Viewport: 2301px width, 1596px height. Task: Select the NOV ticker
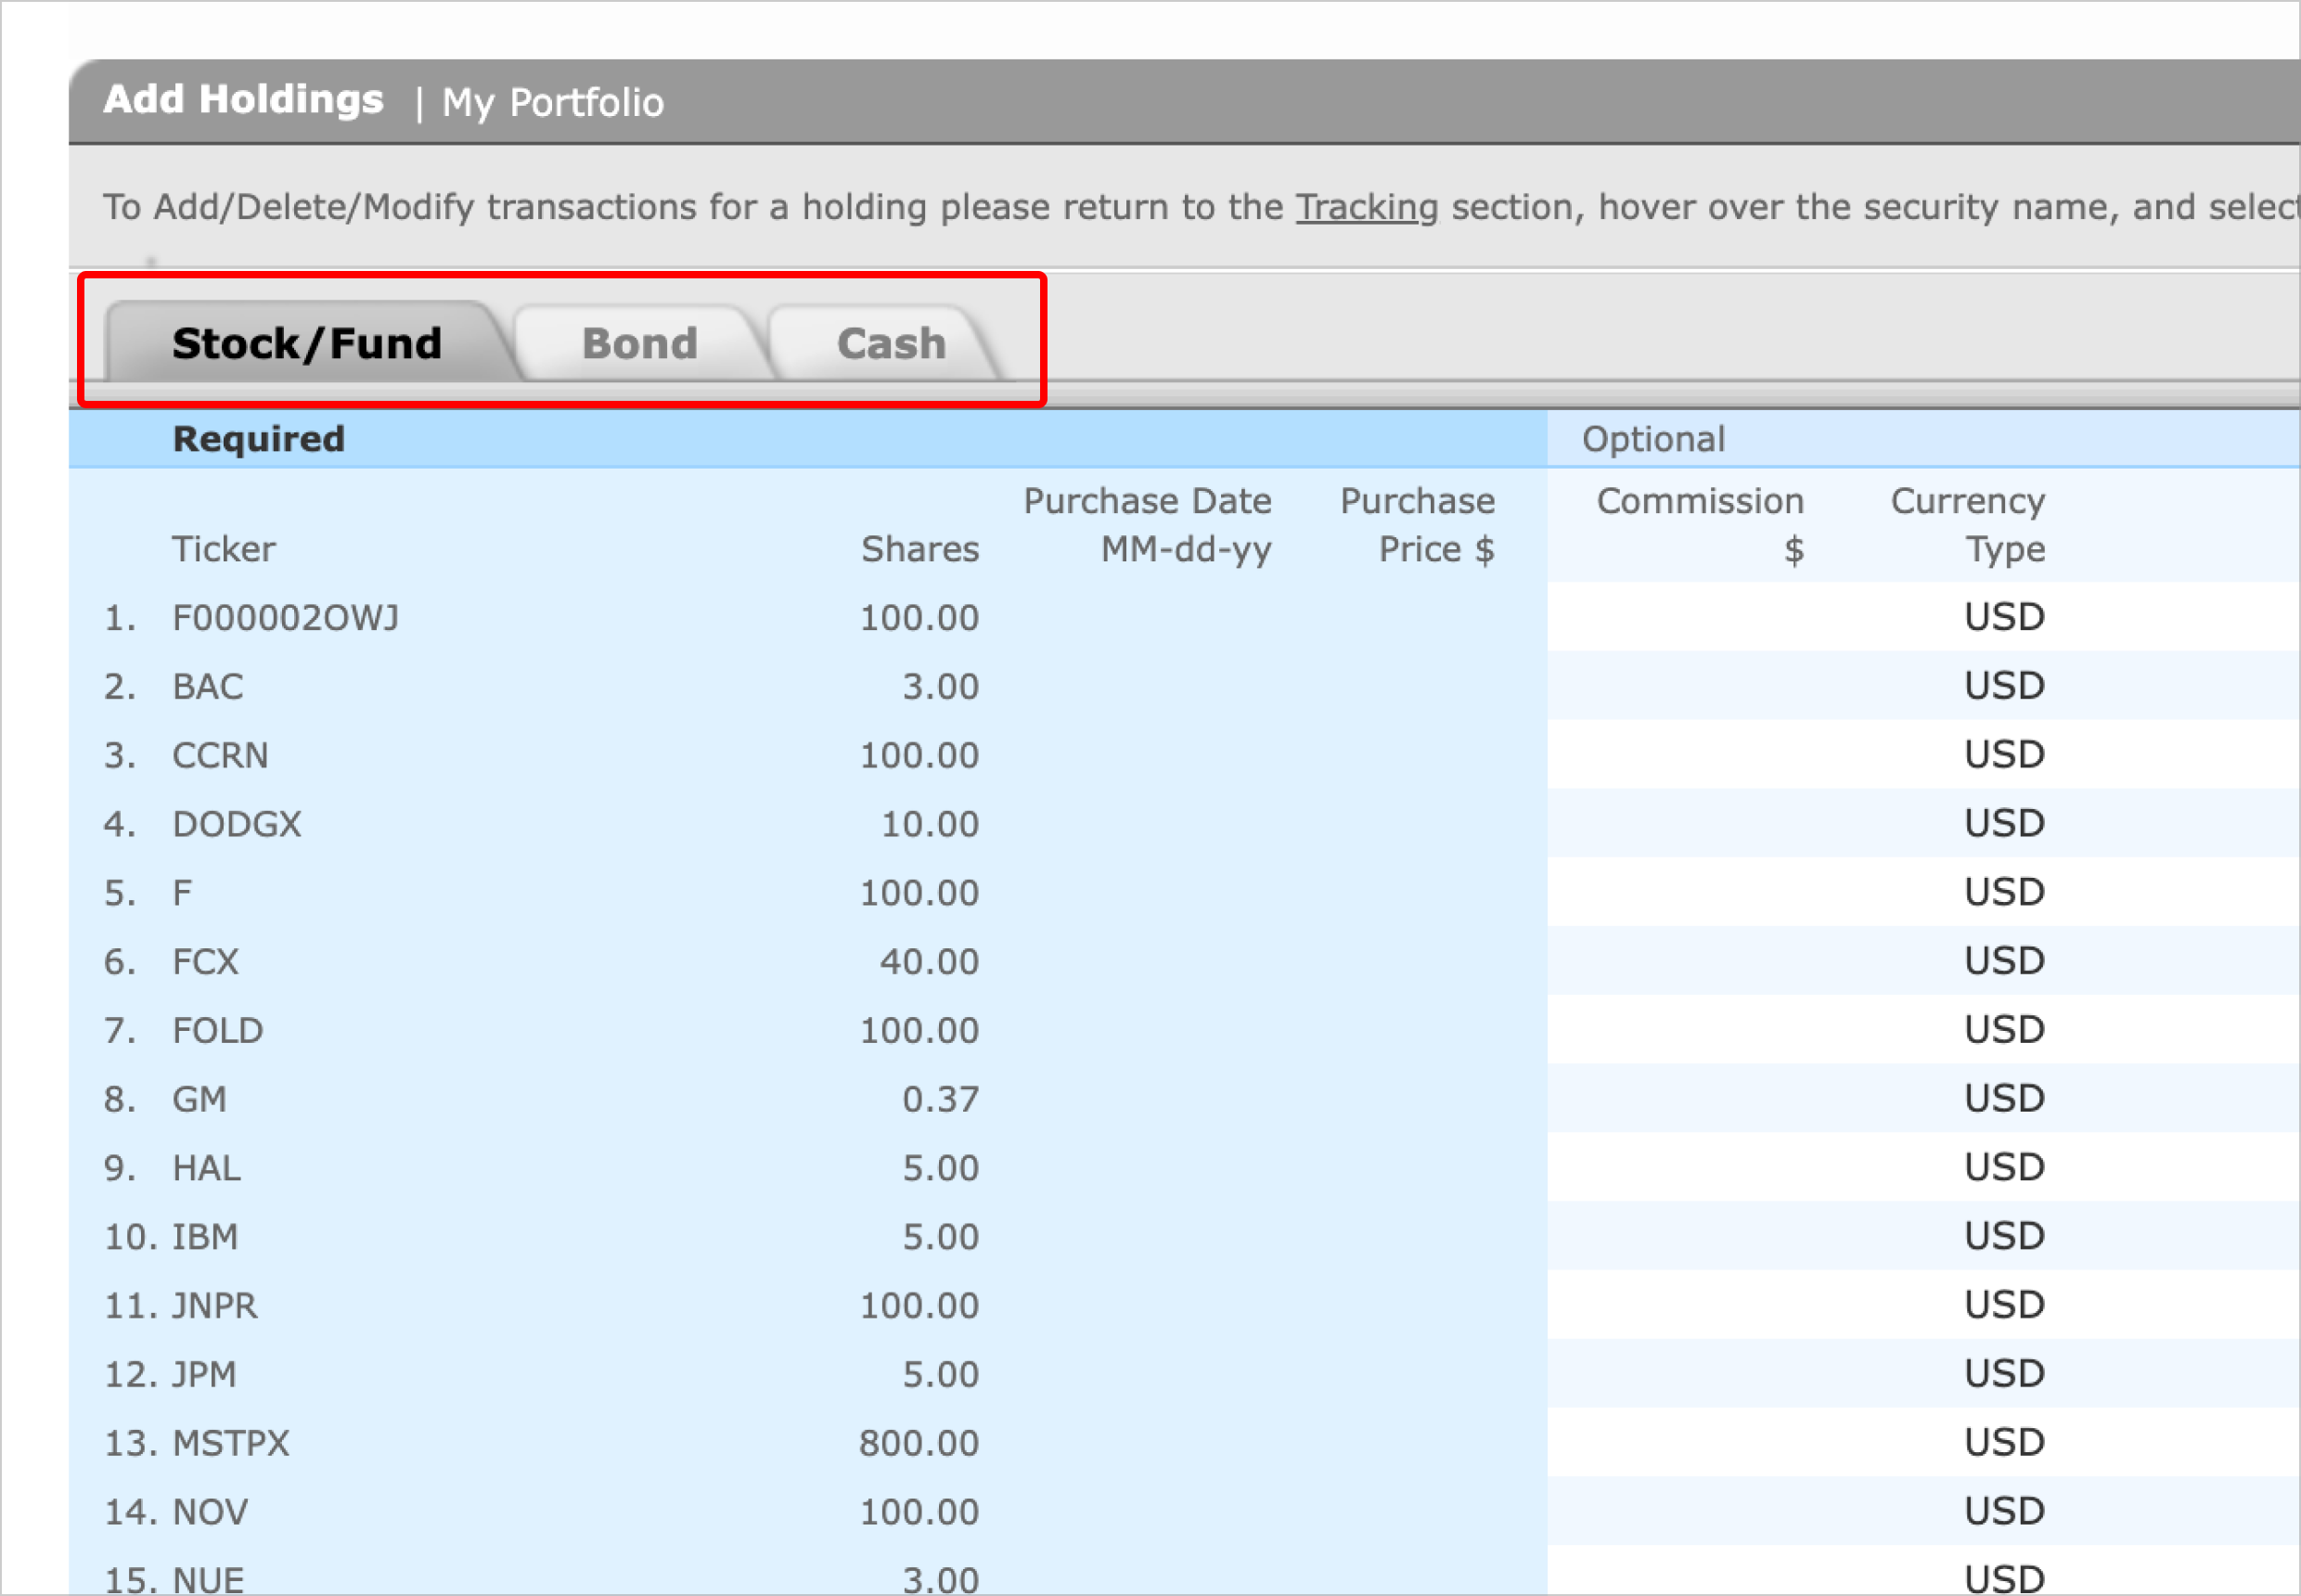pyautogui.click(x=210, y=1512)
